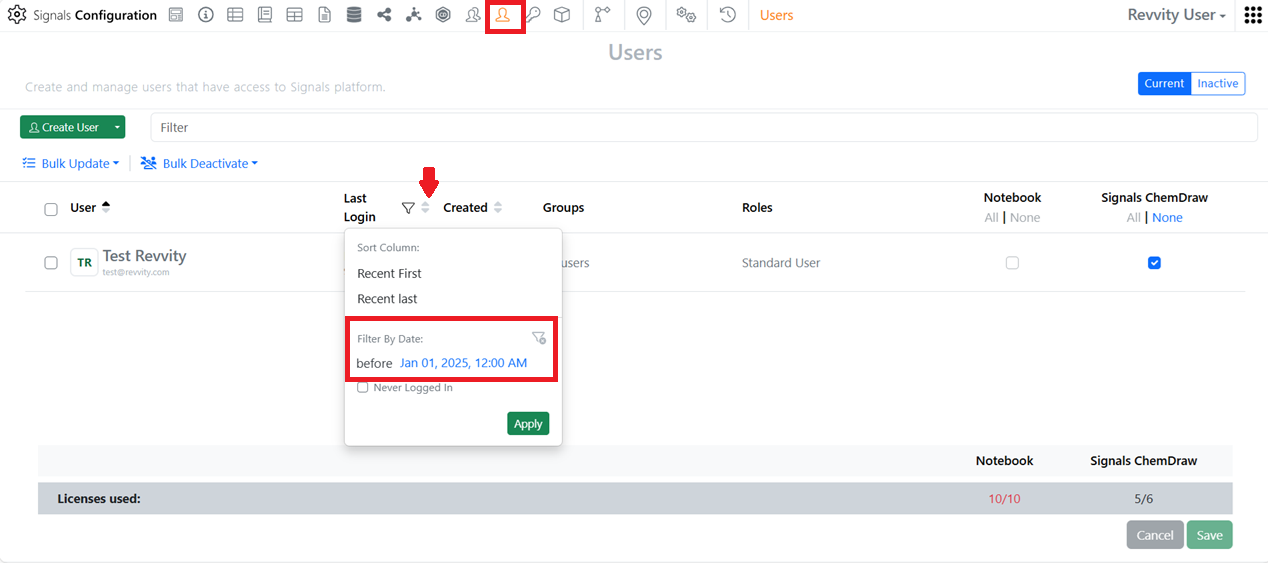Viewport: 1268px width, 563px height.
Task: Open the document page icon in toolbar
Action: pos(324,15)
